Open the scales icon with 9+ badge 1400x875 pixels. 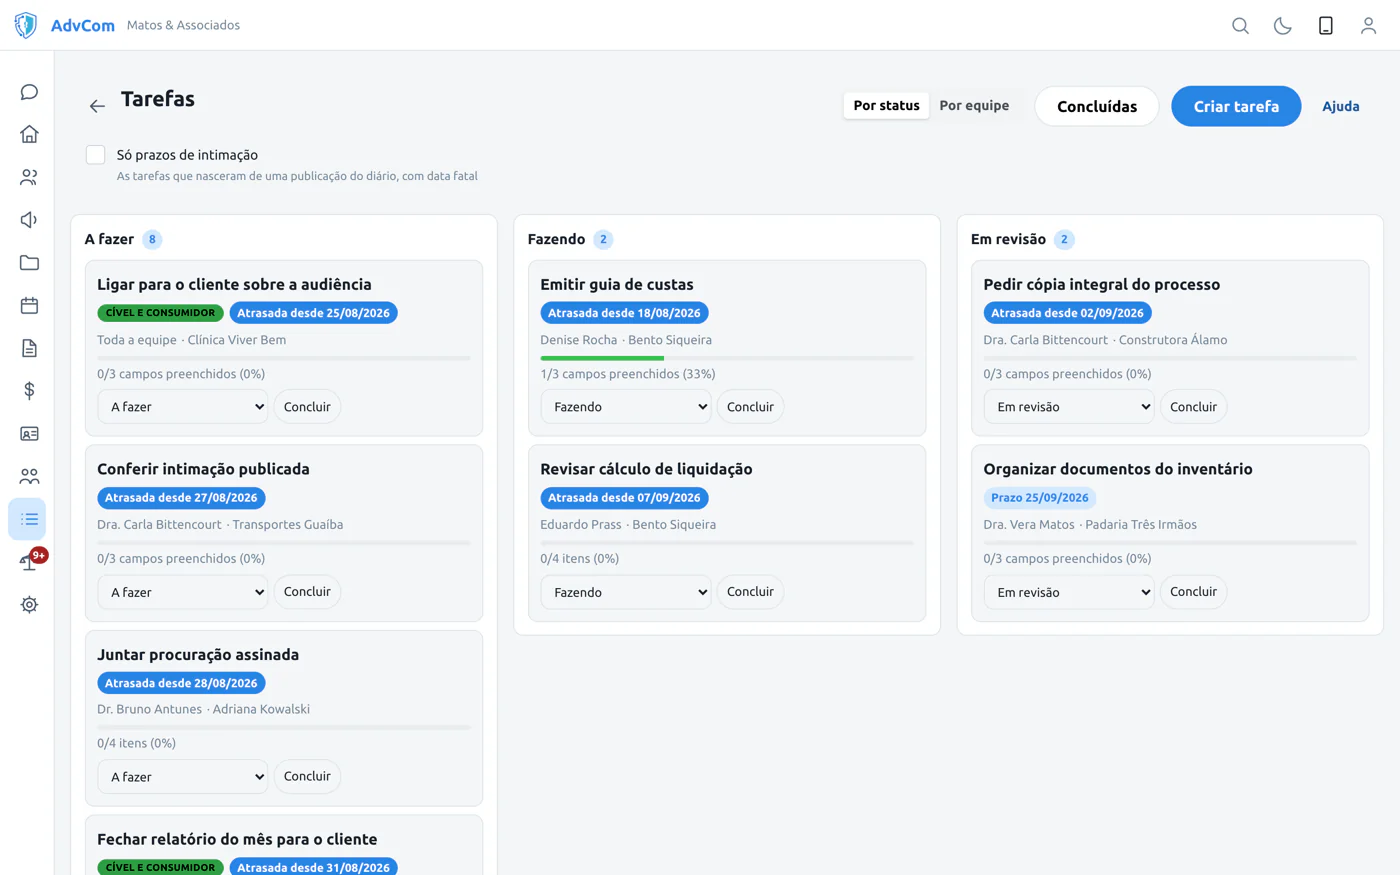coord(29,562)
